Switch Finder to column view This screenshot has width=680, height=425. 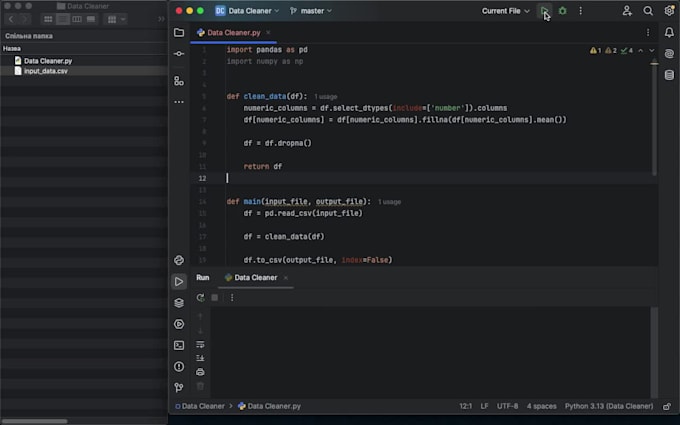77,19
